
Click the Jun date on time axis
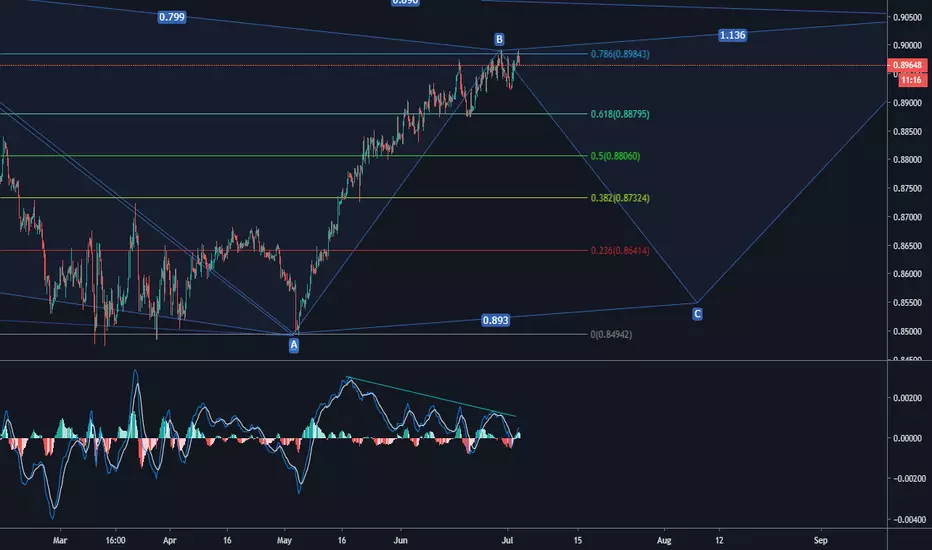point(401,540)
